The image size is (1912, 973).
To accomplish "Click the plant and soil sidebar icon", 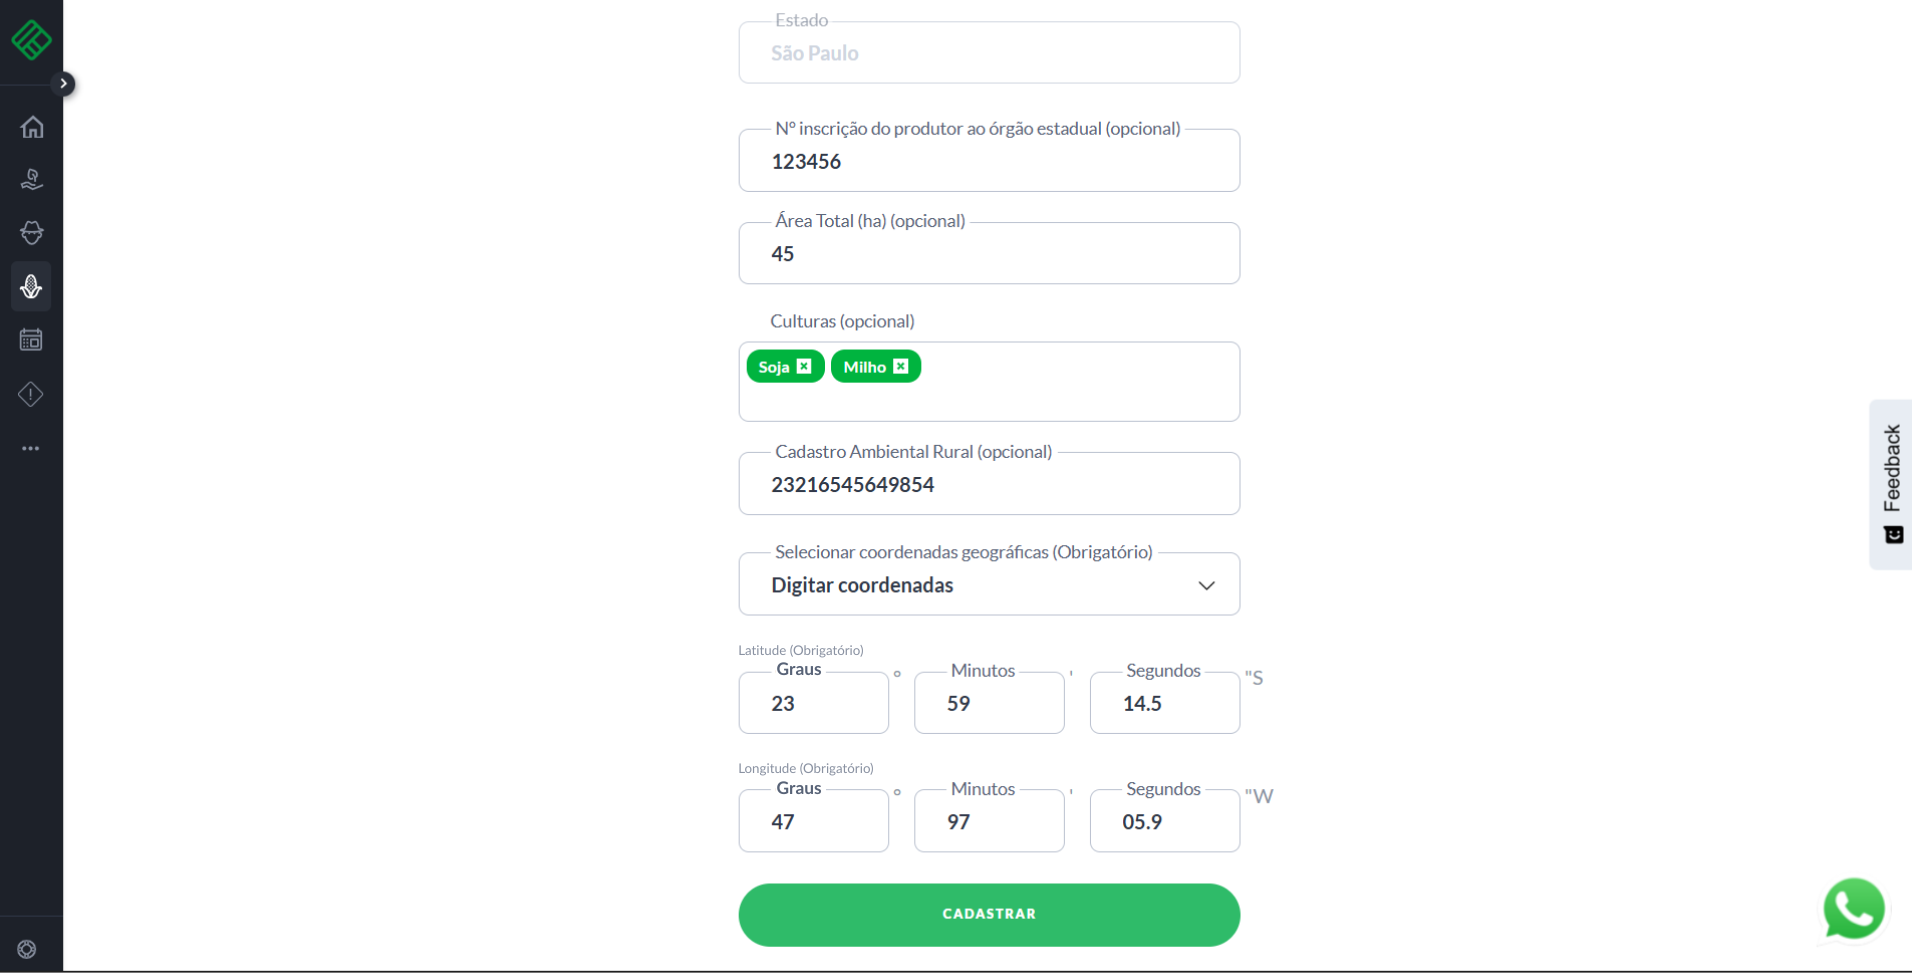I will click(32, 180).
